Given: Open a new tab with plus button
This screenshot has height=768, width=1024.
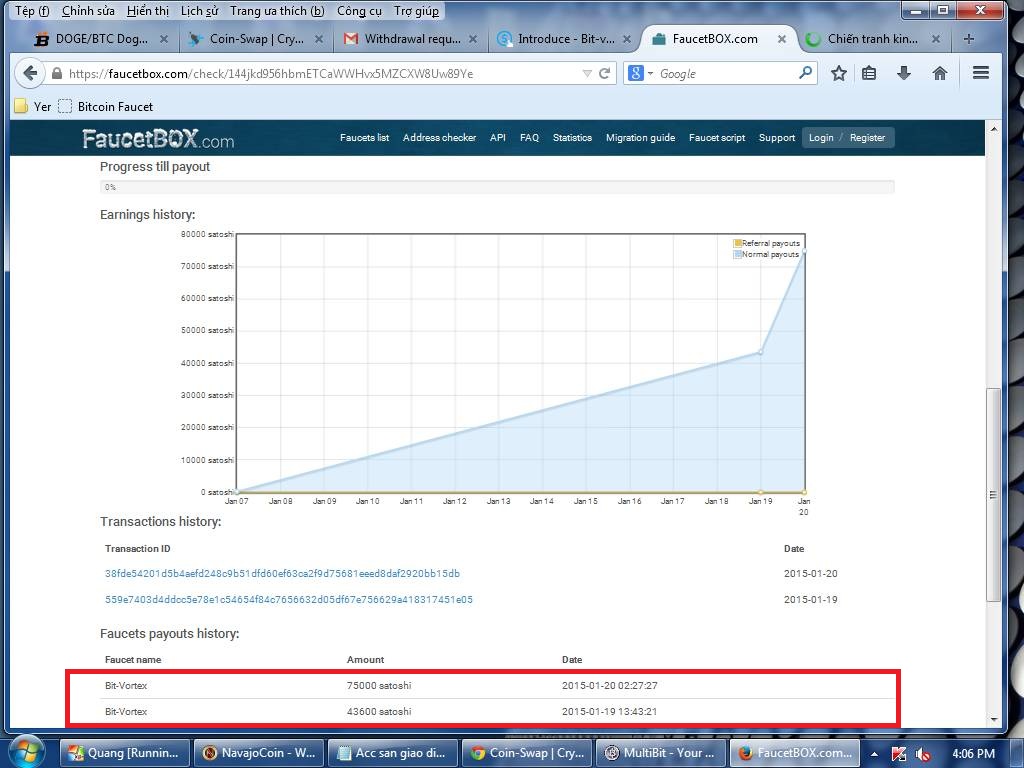Looking at the screenshot, I should click(968, 39).
